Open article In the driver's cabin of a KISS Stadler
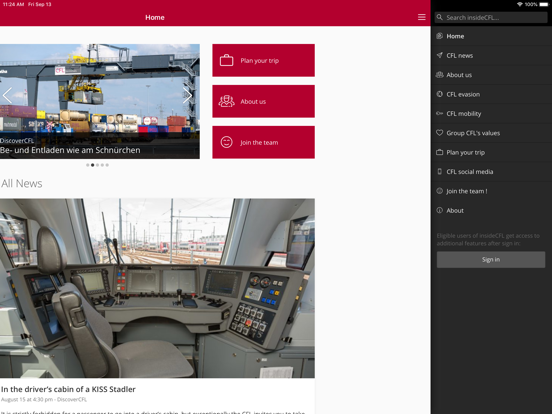The width and height of the screenshot is (552, 414). 68,389
